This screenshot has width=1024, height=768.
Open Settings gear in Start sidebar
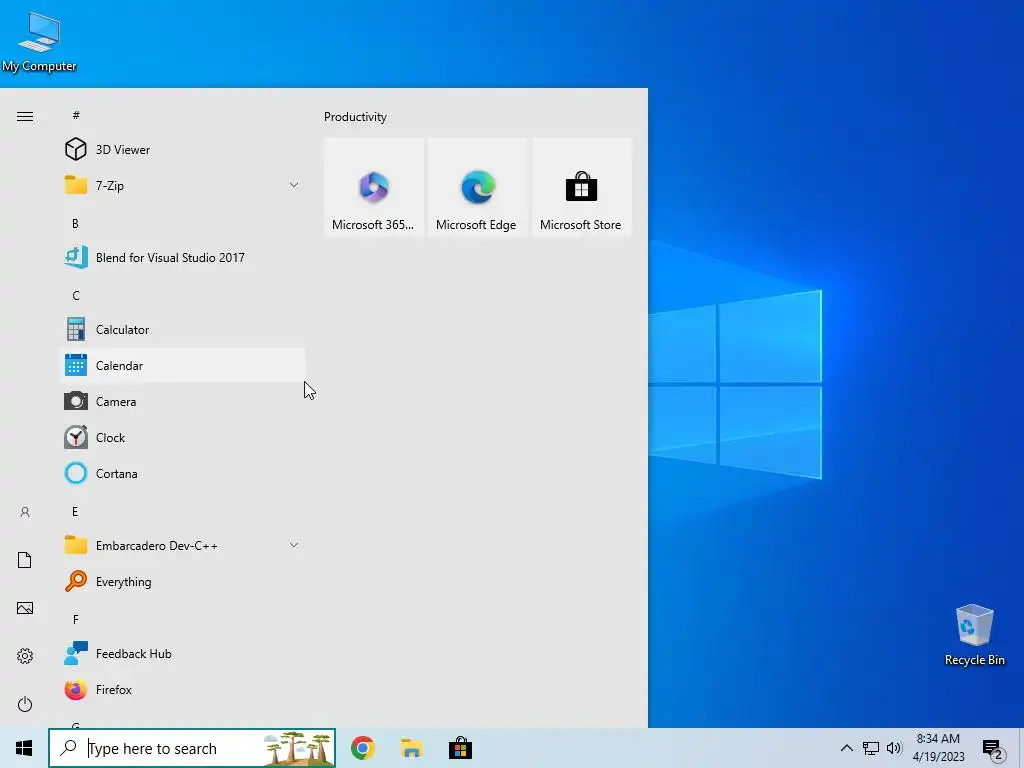tap(25, 656)
